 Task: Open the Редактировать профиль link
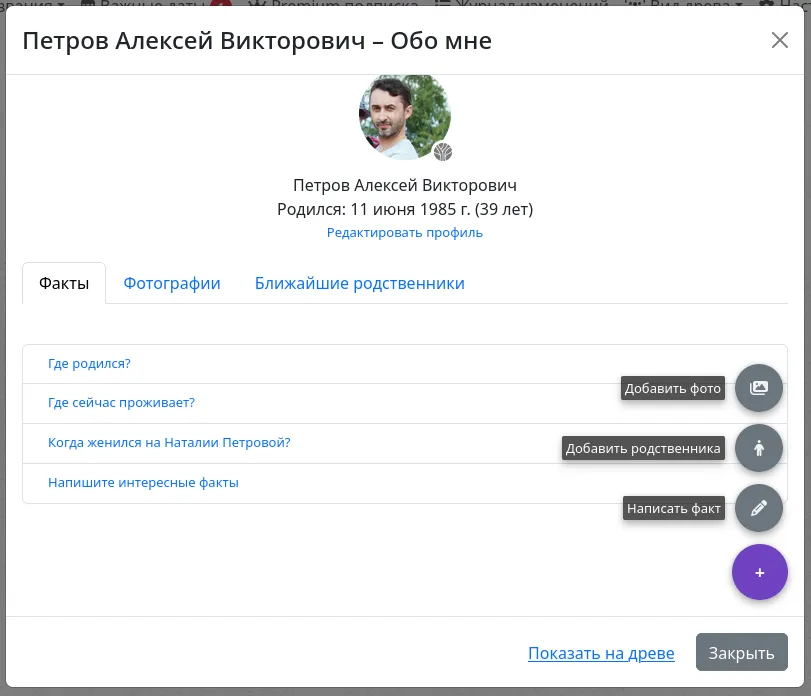pyautogui.click(x=405, y=232)
